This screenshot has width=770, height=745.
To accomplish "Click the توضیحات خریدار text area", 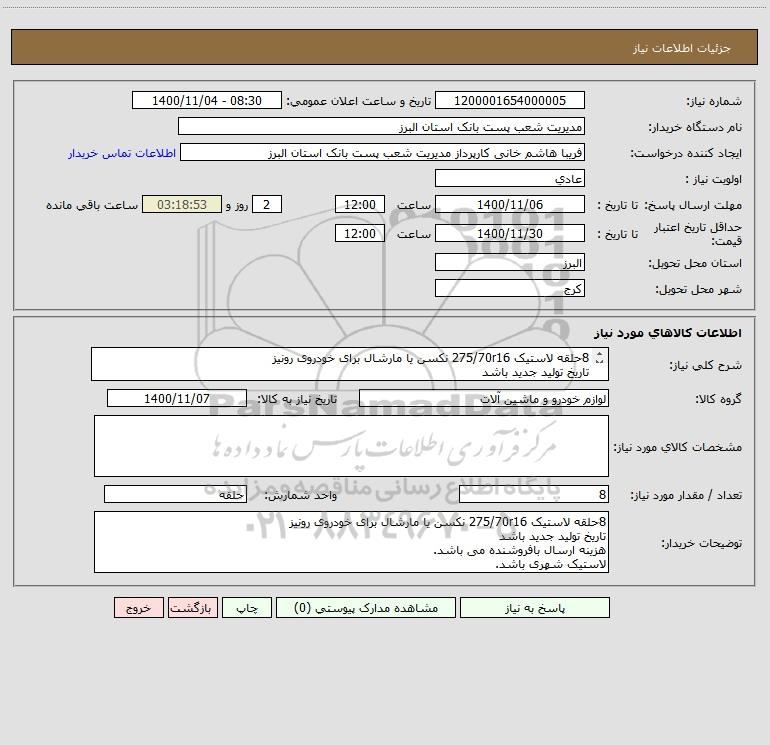I will pyautogui.click(x=351, y=542).
